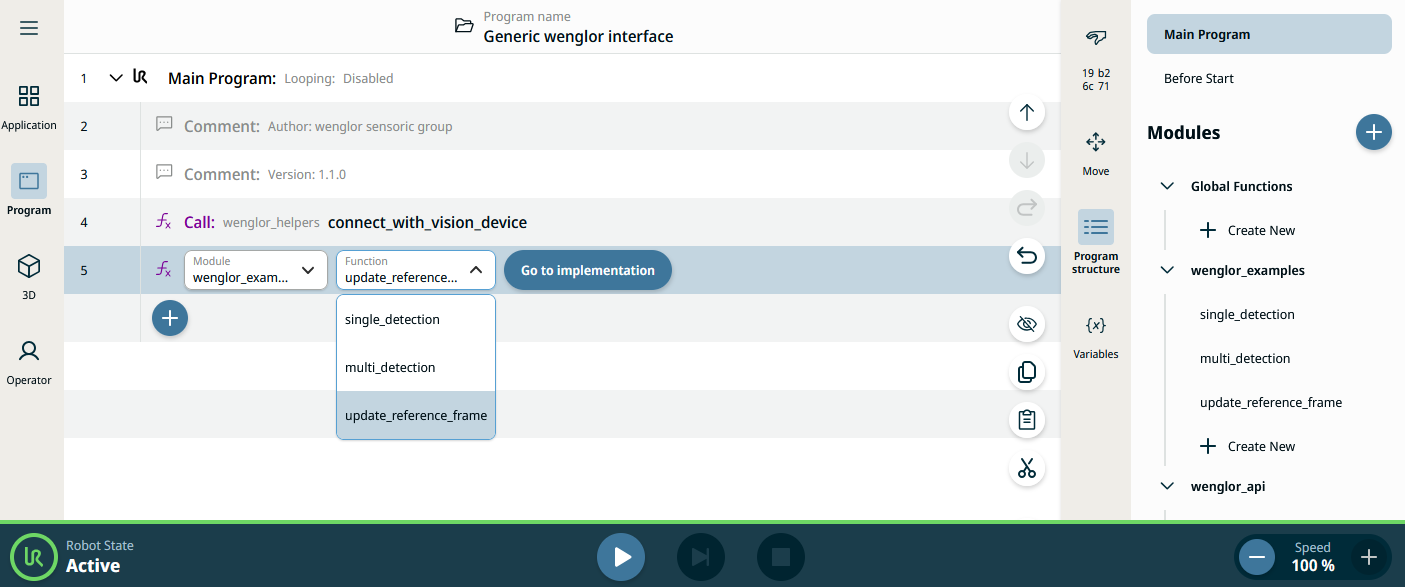Cut the selected program node

[x=1027, y=468]
